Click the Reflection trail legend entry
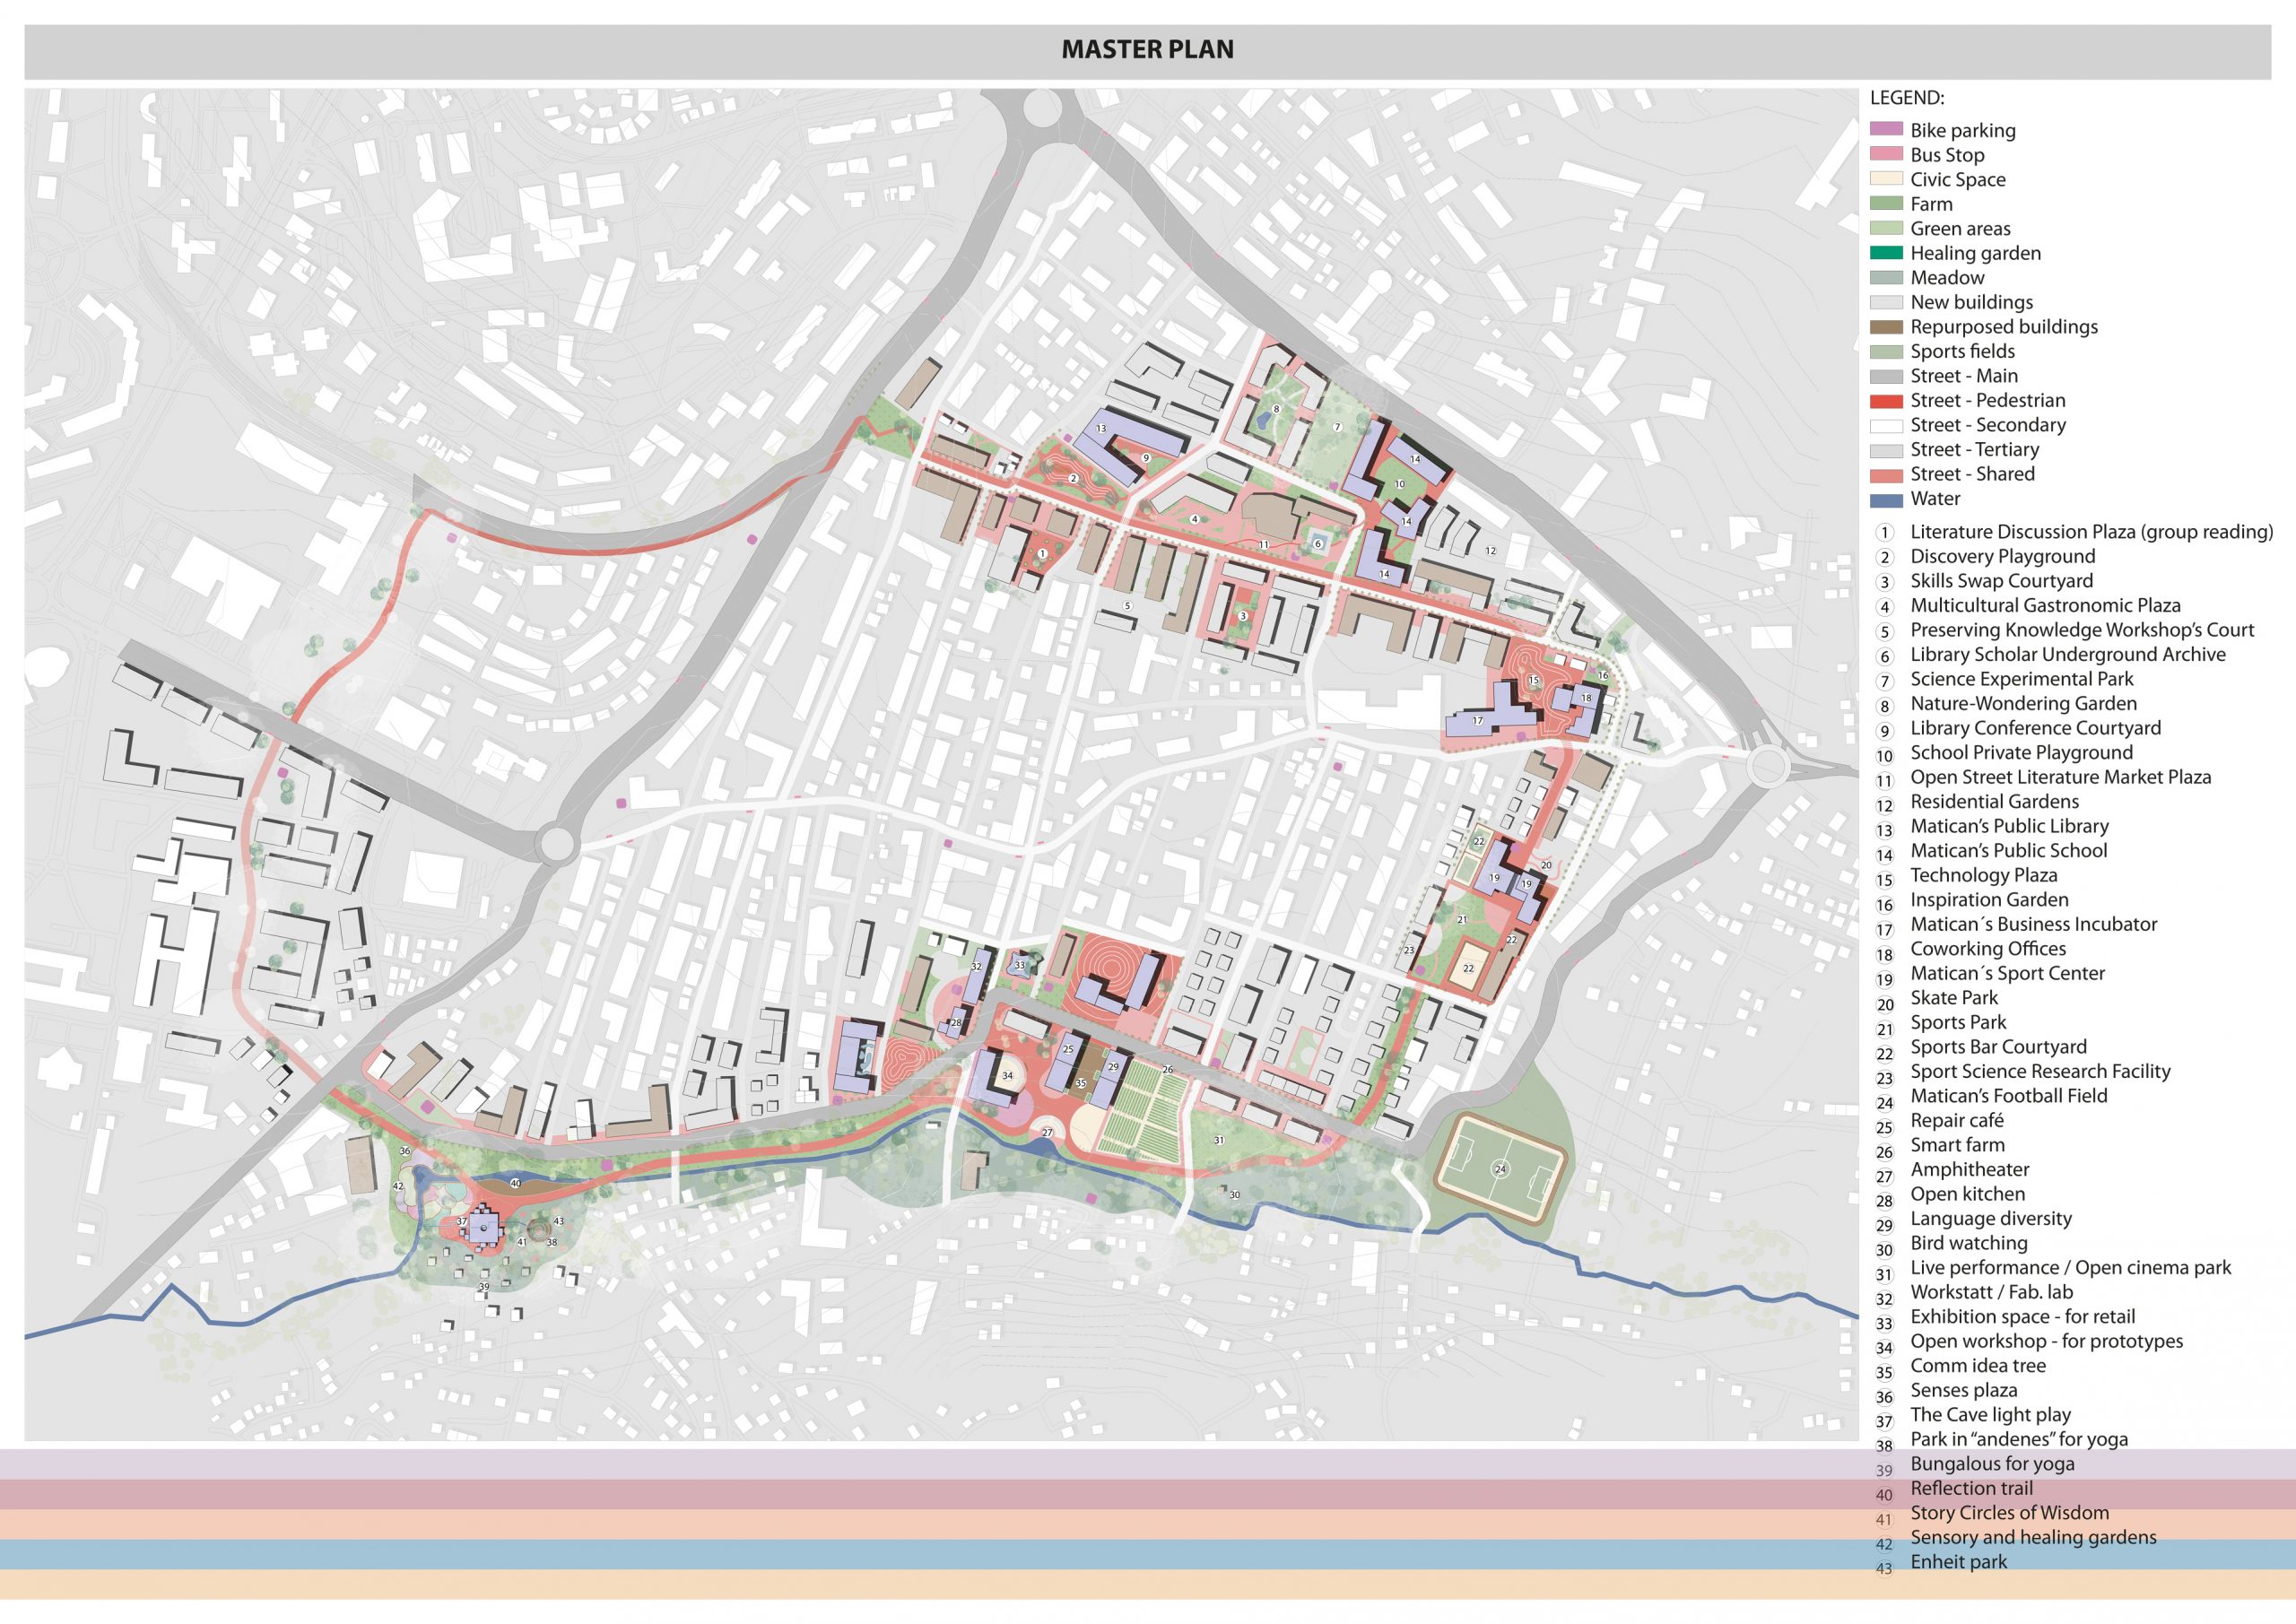The image size is (2296, 1624). tap(1971, 1488)
